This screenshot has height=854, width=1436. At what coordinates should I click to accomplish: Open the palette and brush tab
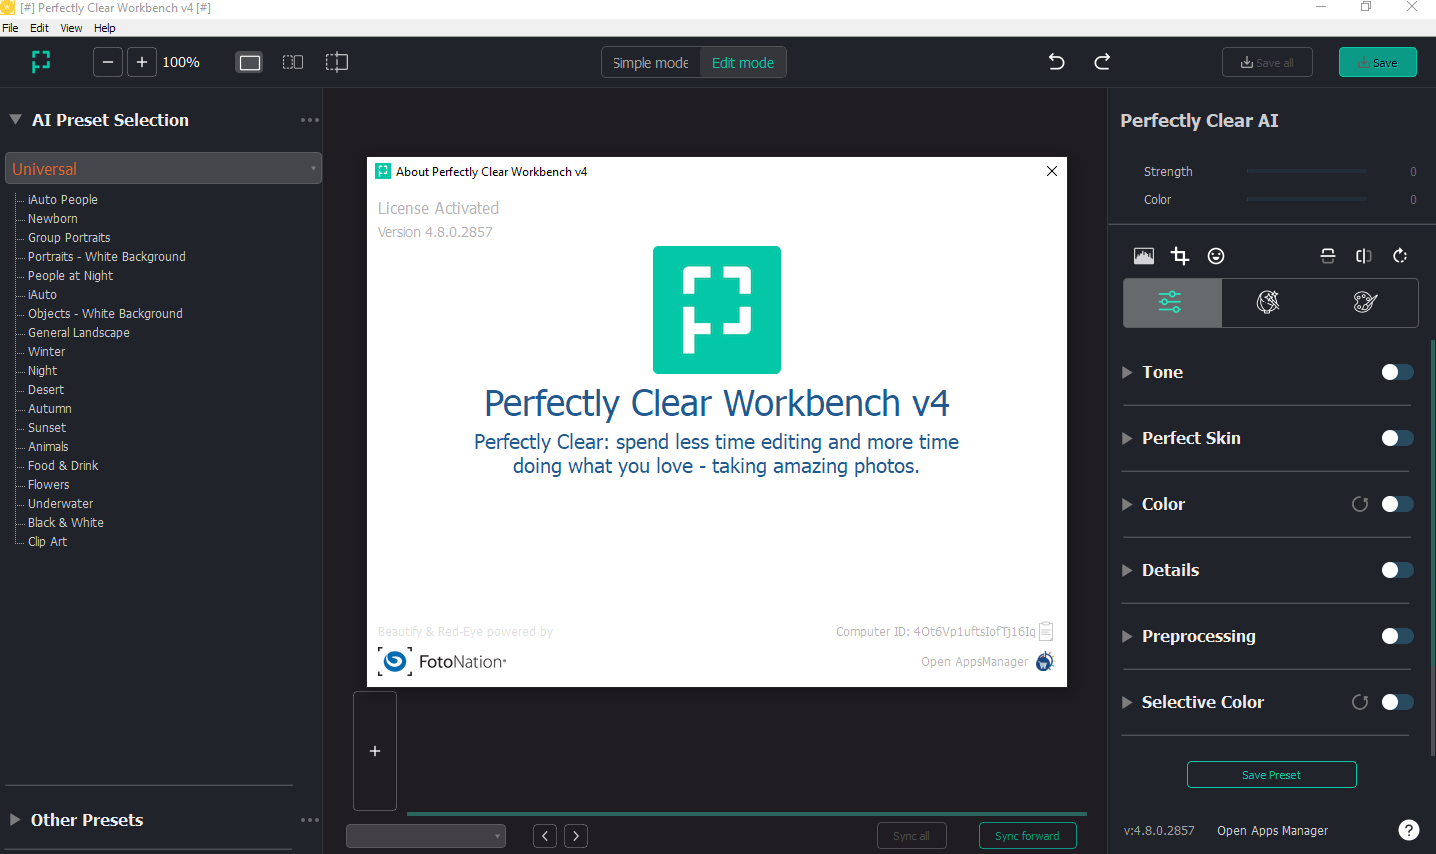click(1366, 302)
